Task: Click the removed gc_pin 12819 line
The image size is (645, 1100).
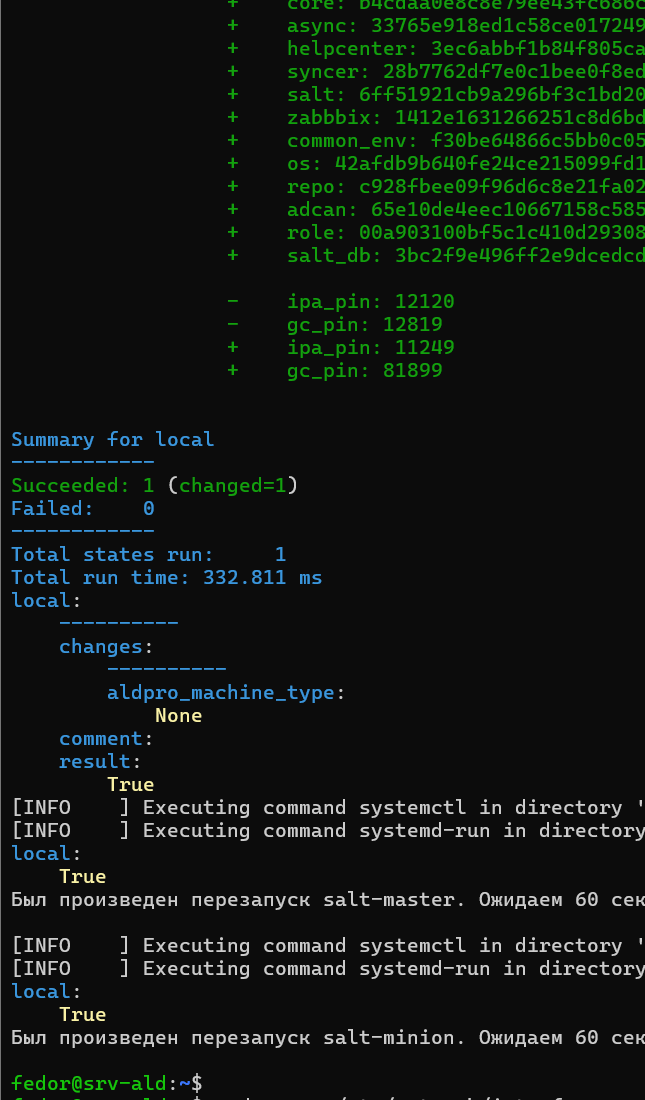Action: pos(364,325)
